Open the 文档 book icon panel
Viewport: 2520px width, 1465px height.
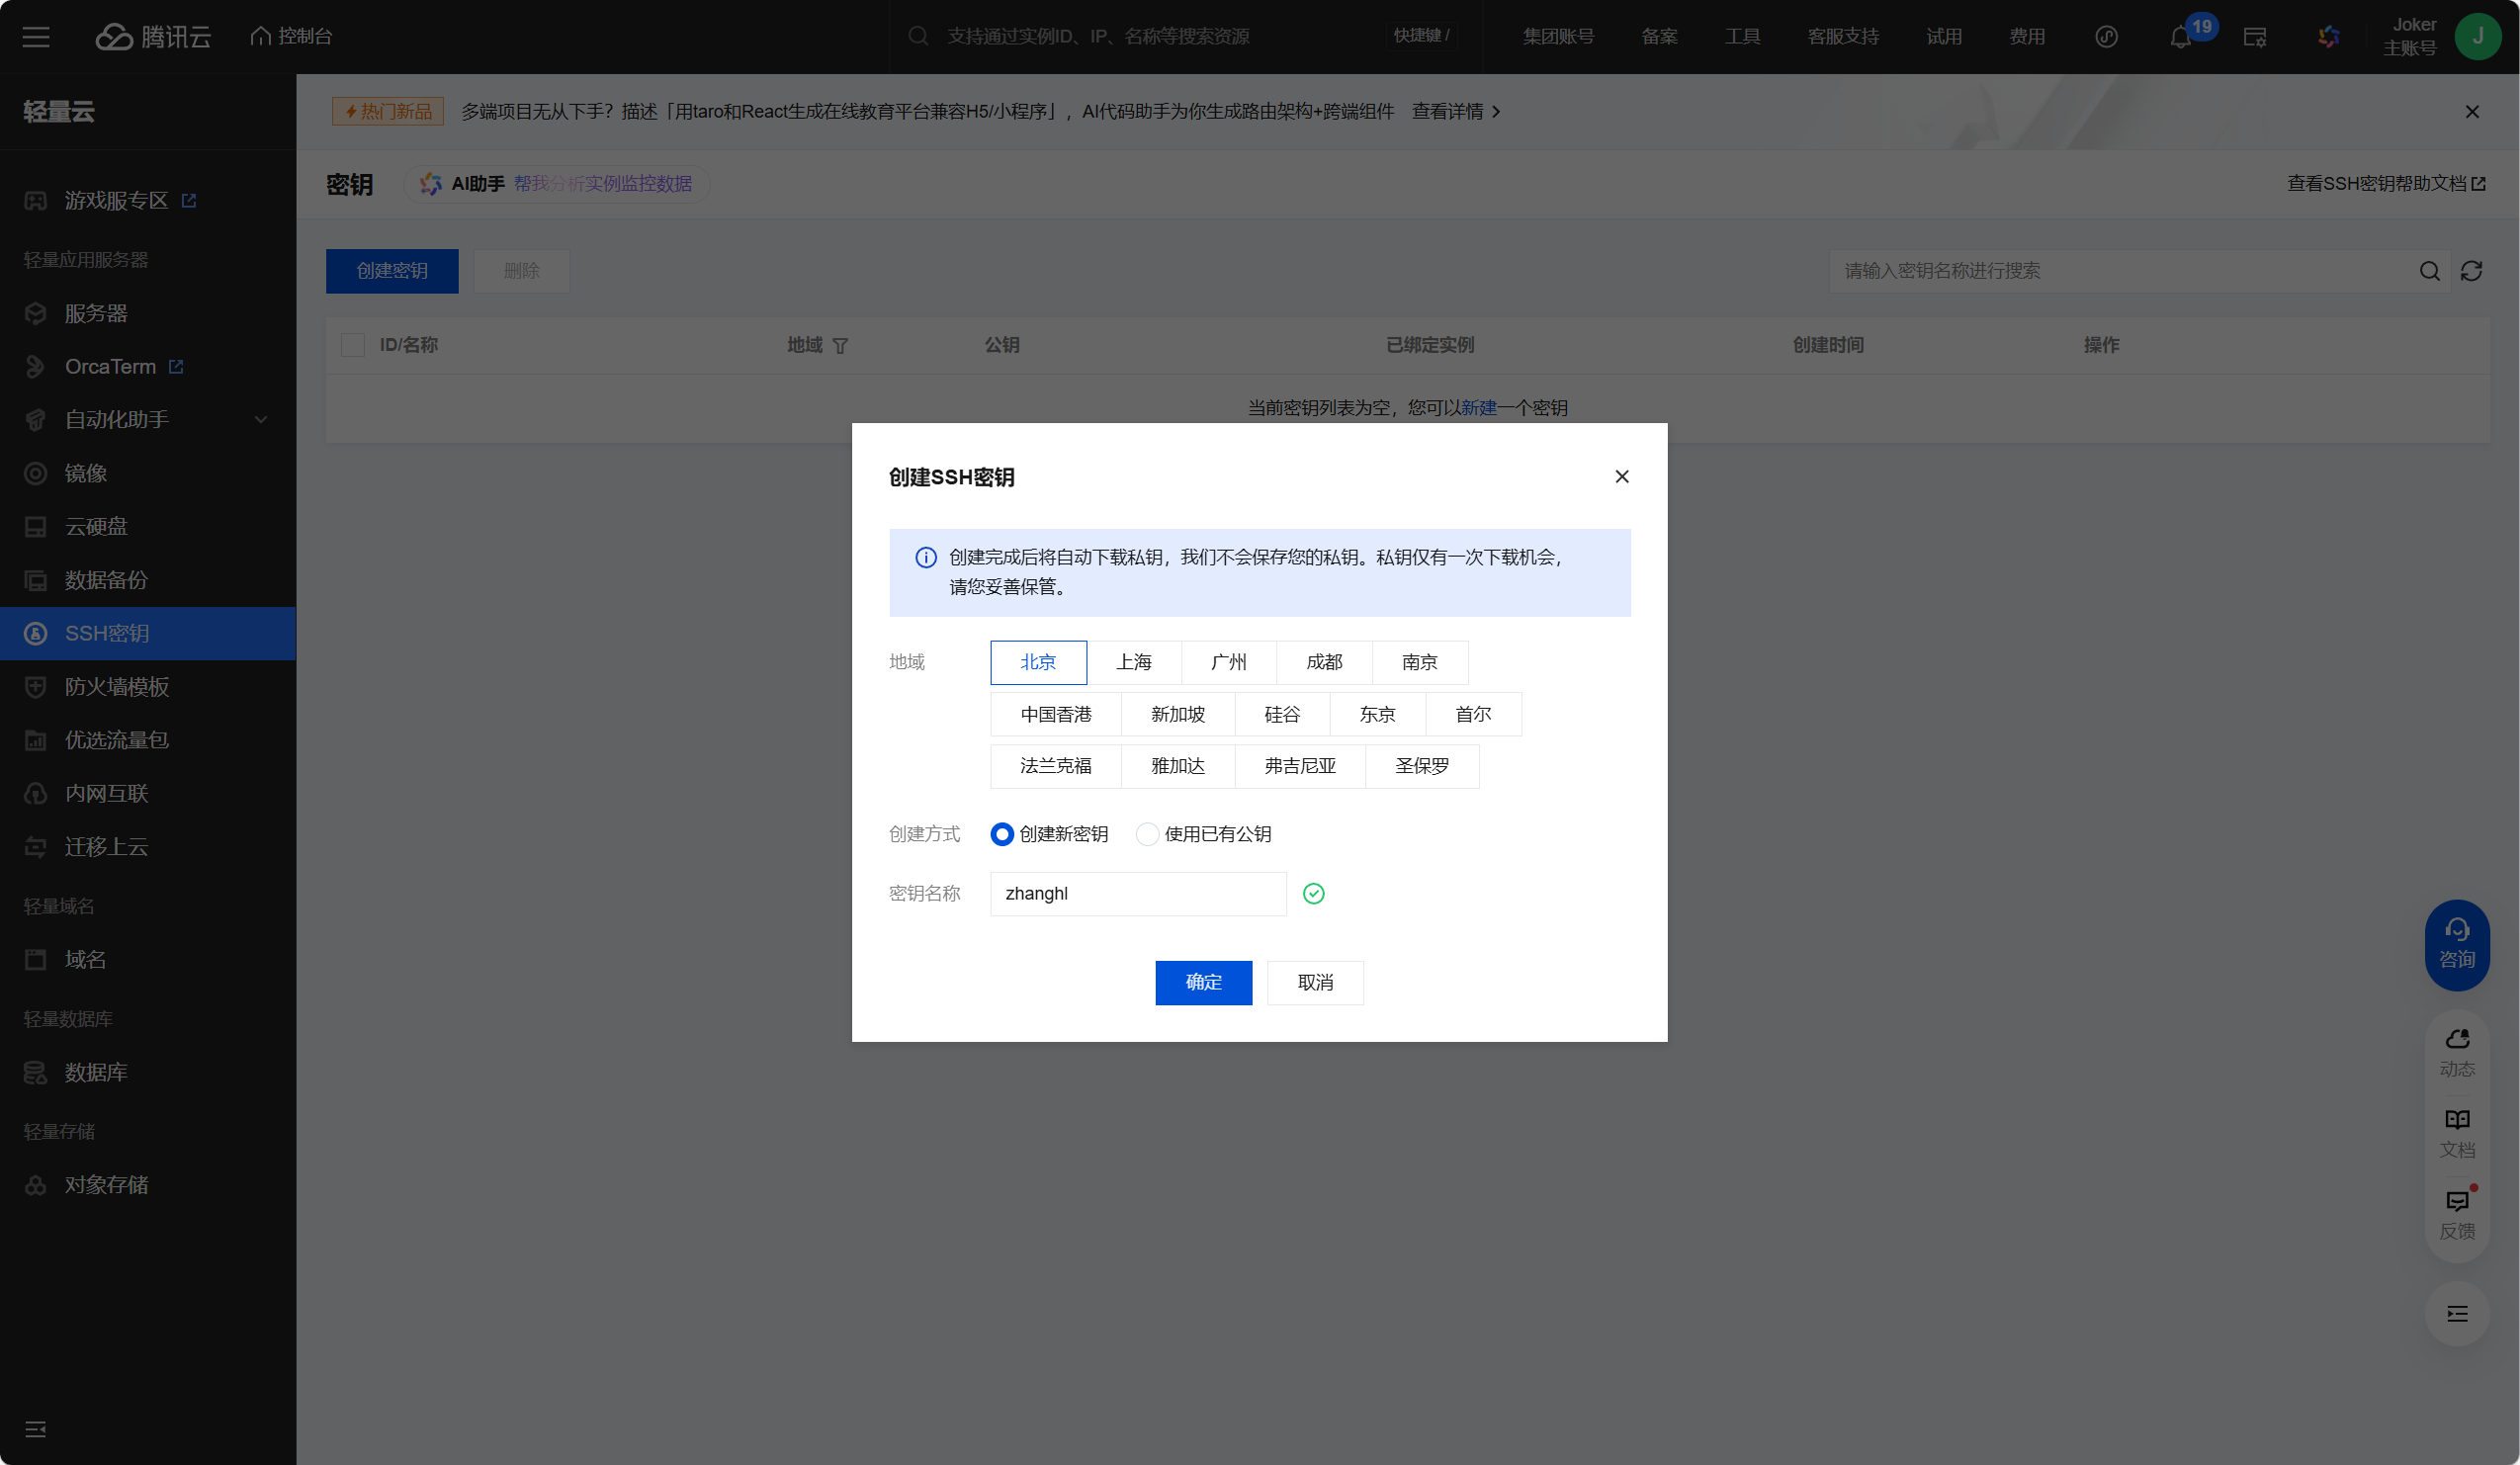[2457, 1133]
